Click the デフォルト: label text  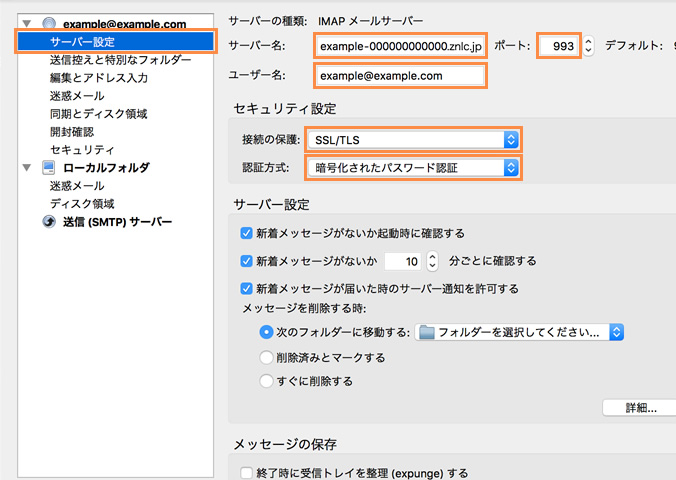coord(633,45)
